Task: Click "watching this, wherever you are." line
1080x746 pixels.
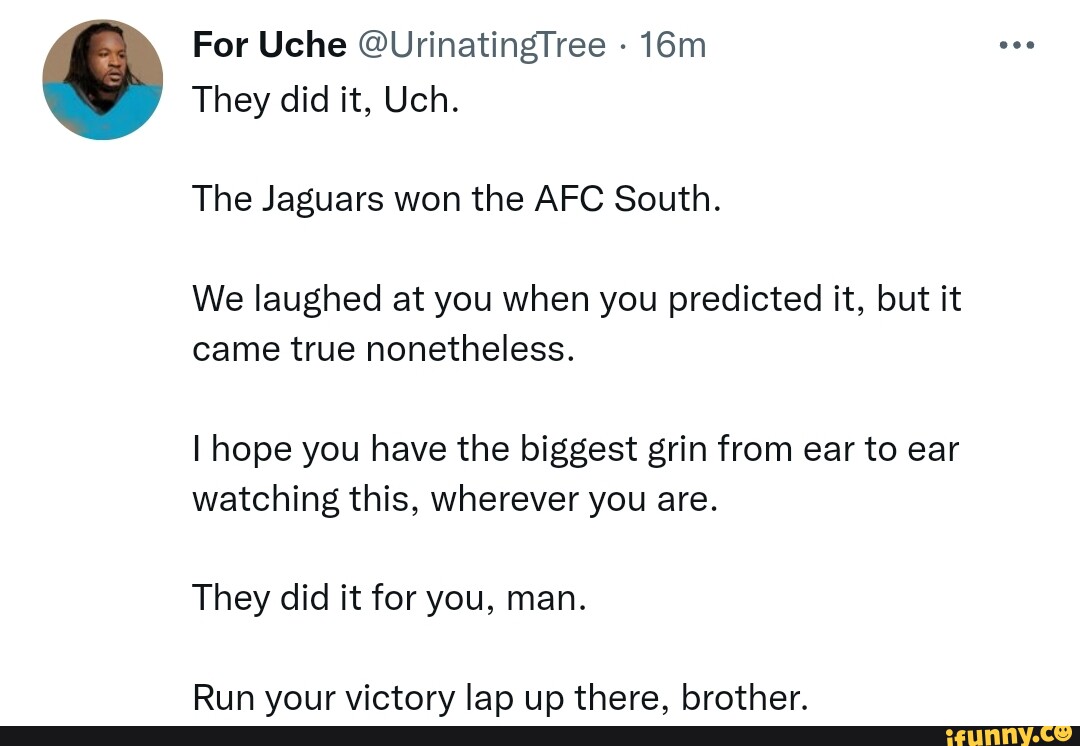Action: (455, 499)
